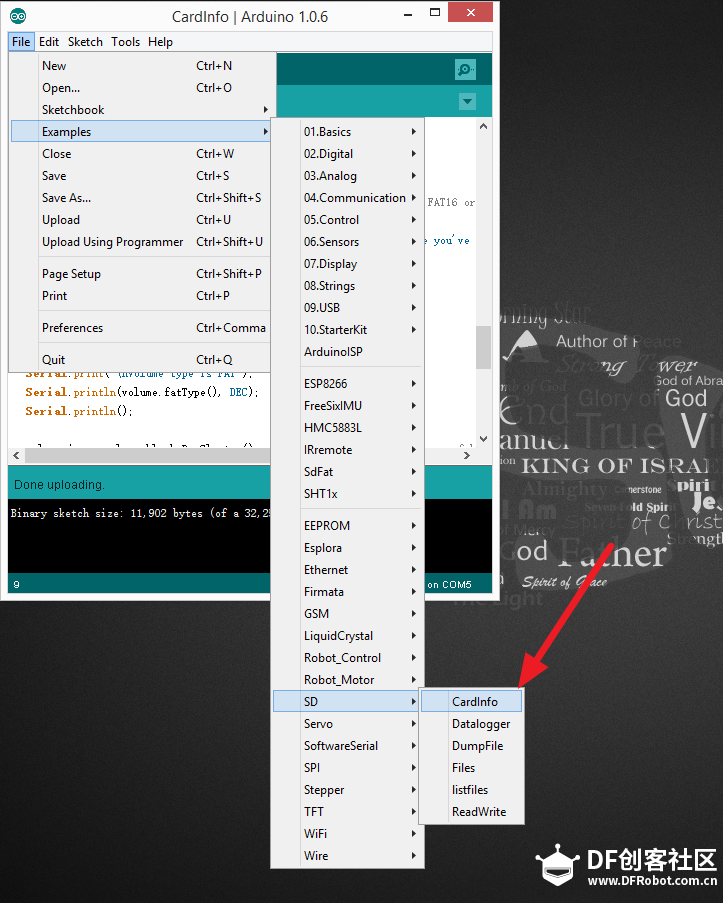Click the horizontal scroll right arrow
Image resolution: width=723 pixels, height=903 pixels.
tap(467, 456)
